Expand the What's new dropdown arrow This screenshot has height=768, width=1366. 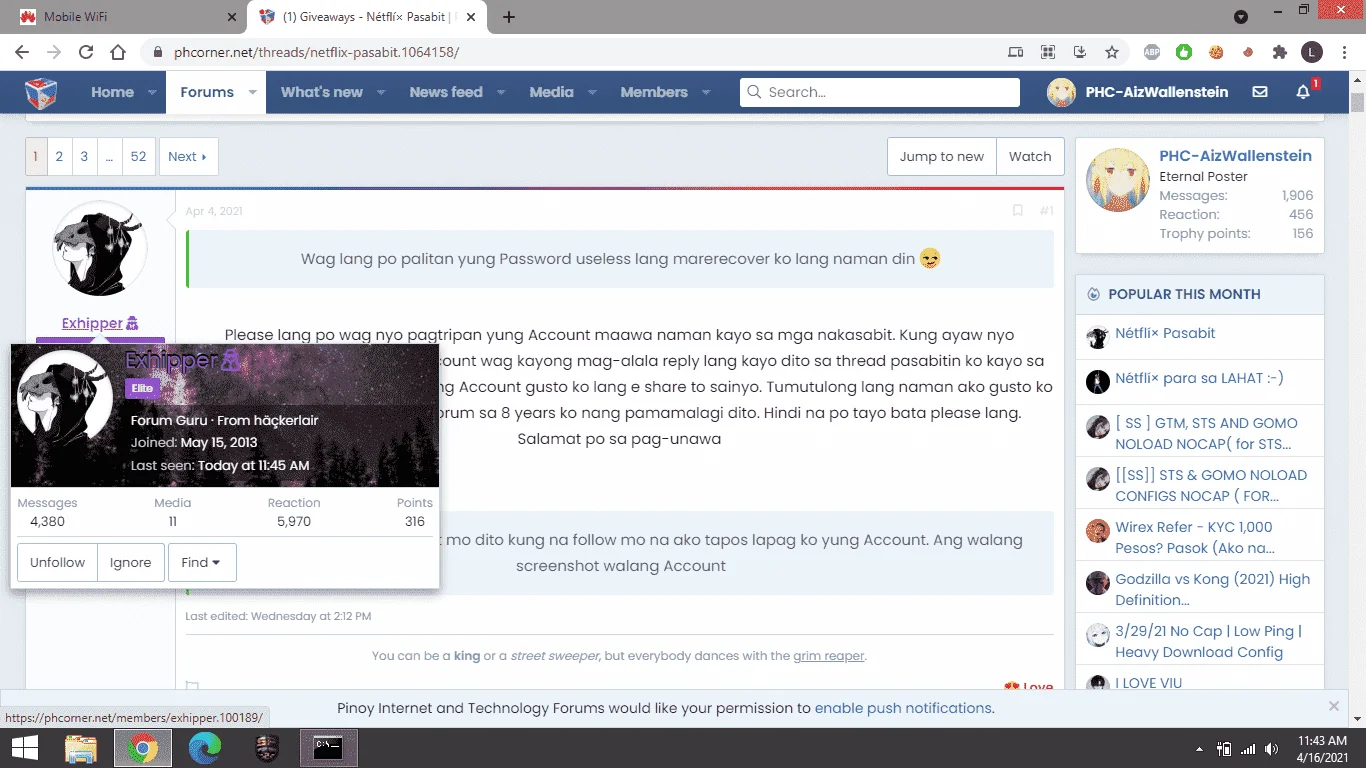coord(381,92)
